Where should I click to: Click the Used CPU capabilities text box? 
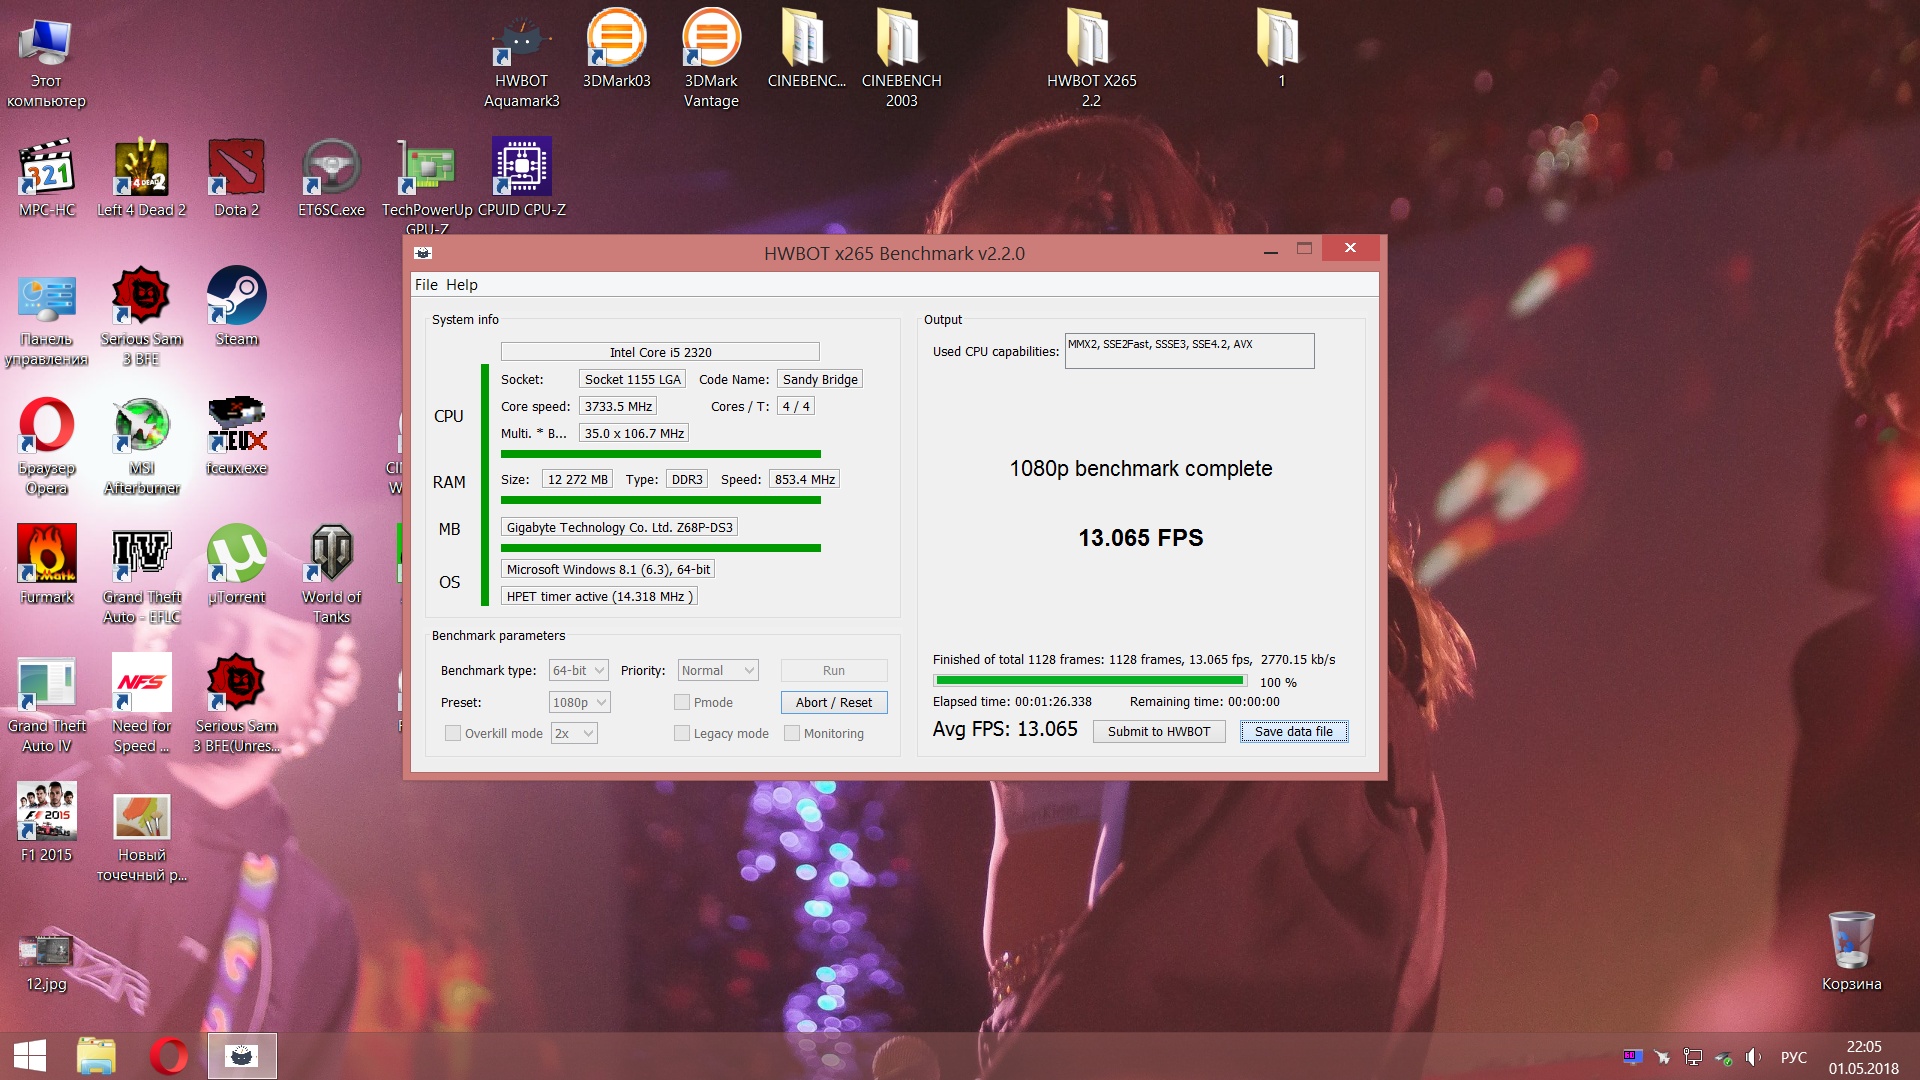pyautogui.click(x=1189, y=351)
